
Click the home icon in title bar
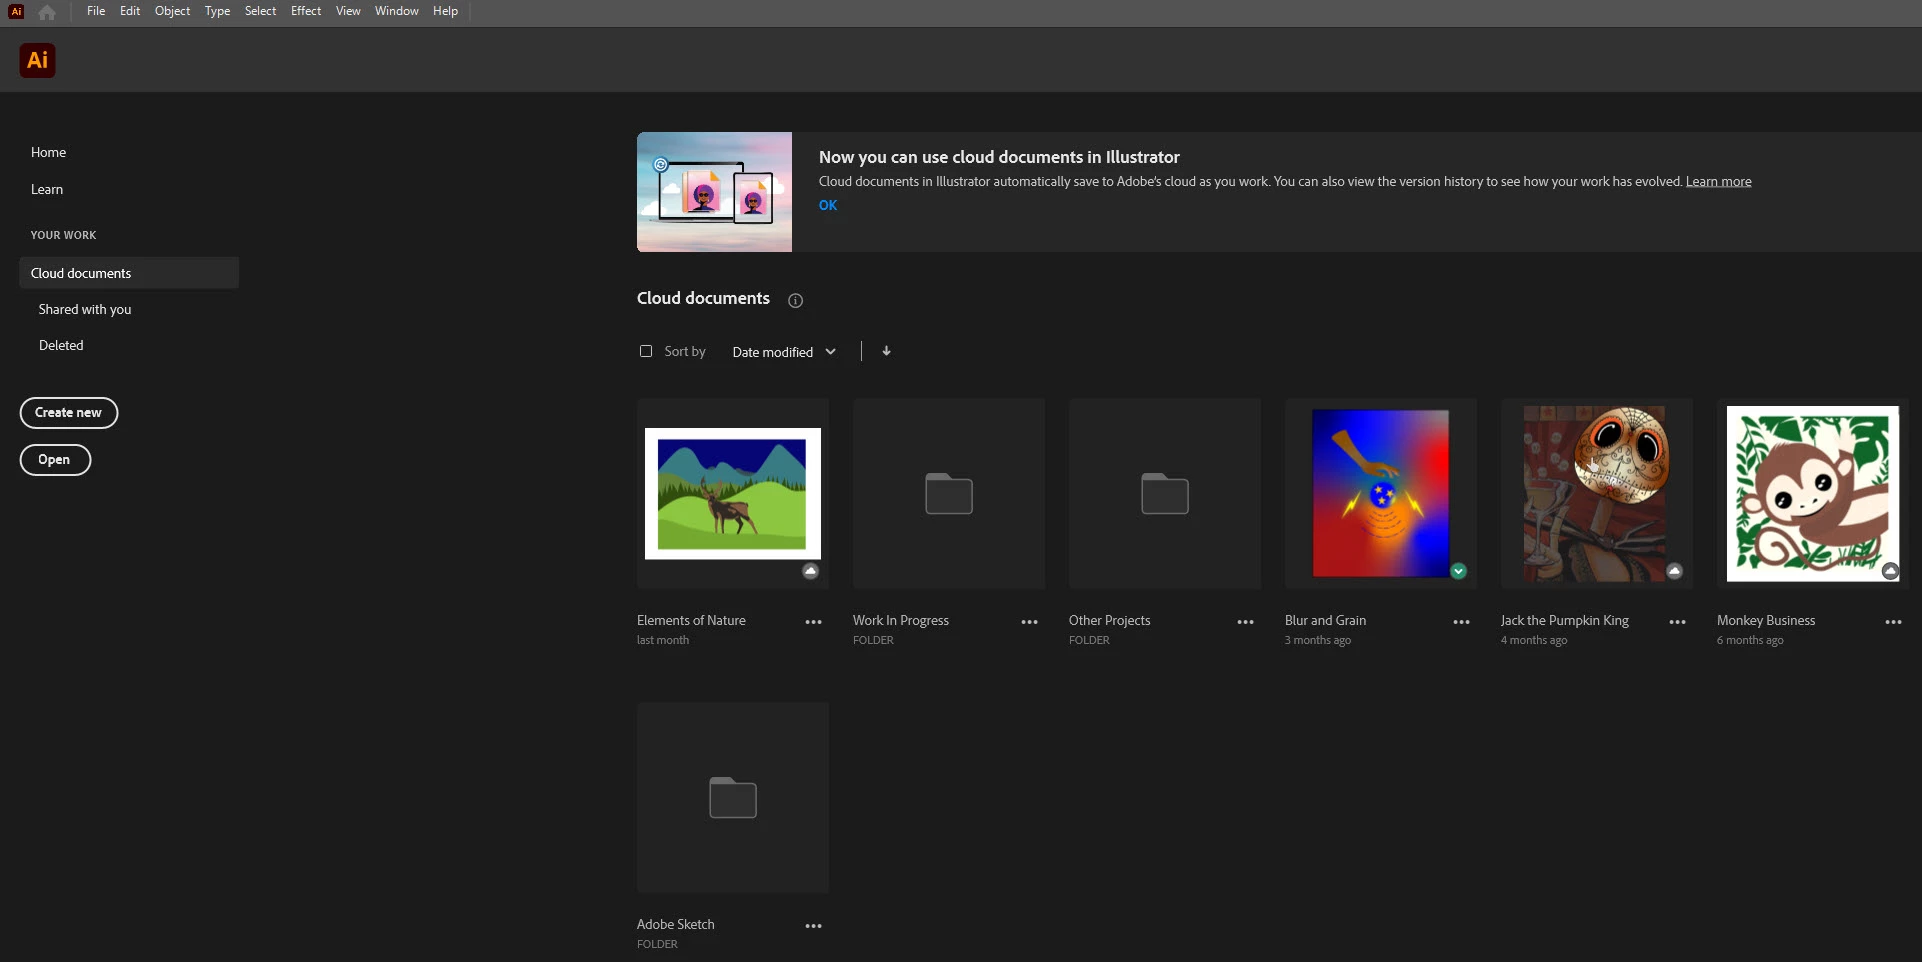[x=47, y=13]
